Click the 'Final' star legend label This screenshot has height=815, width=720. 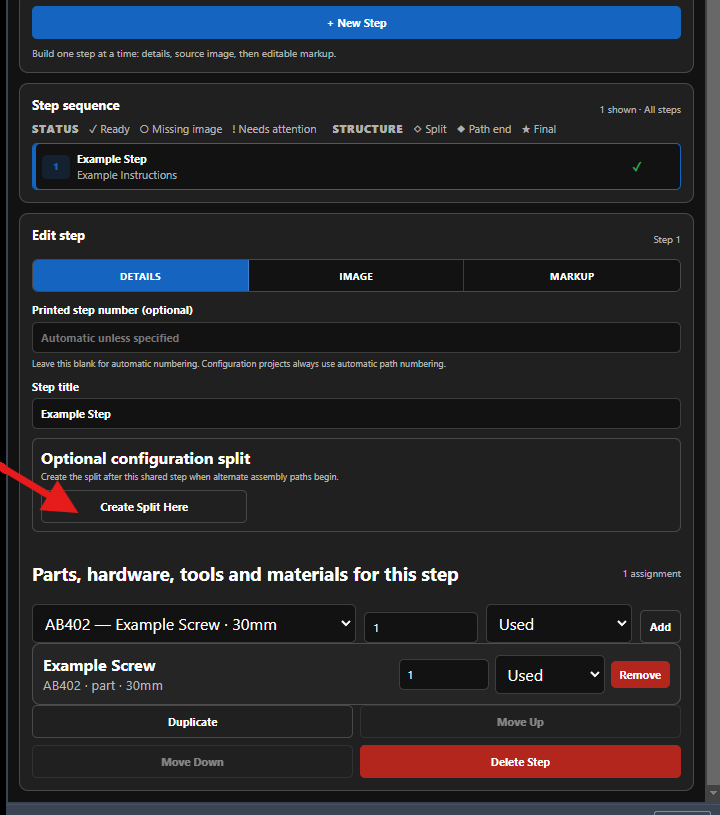539,129
